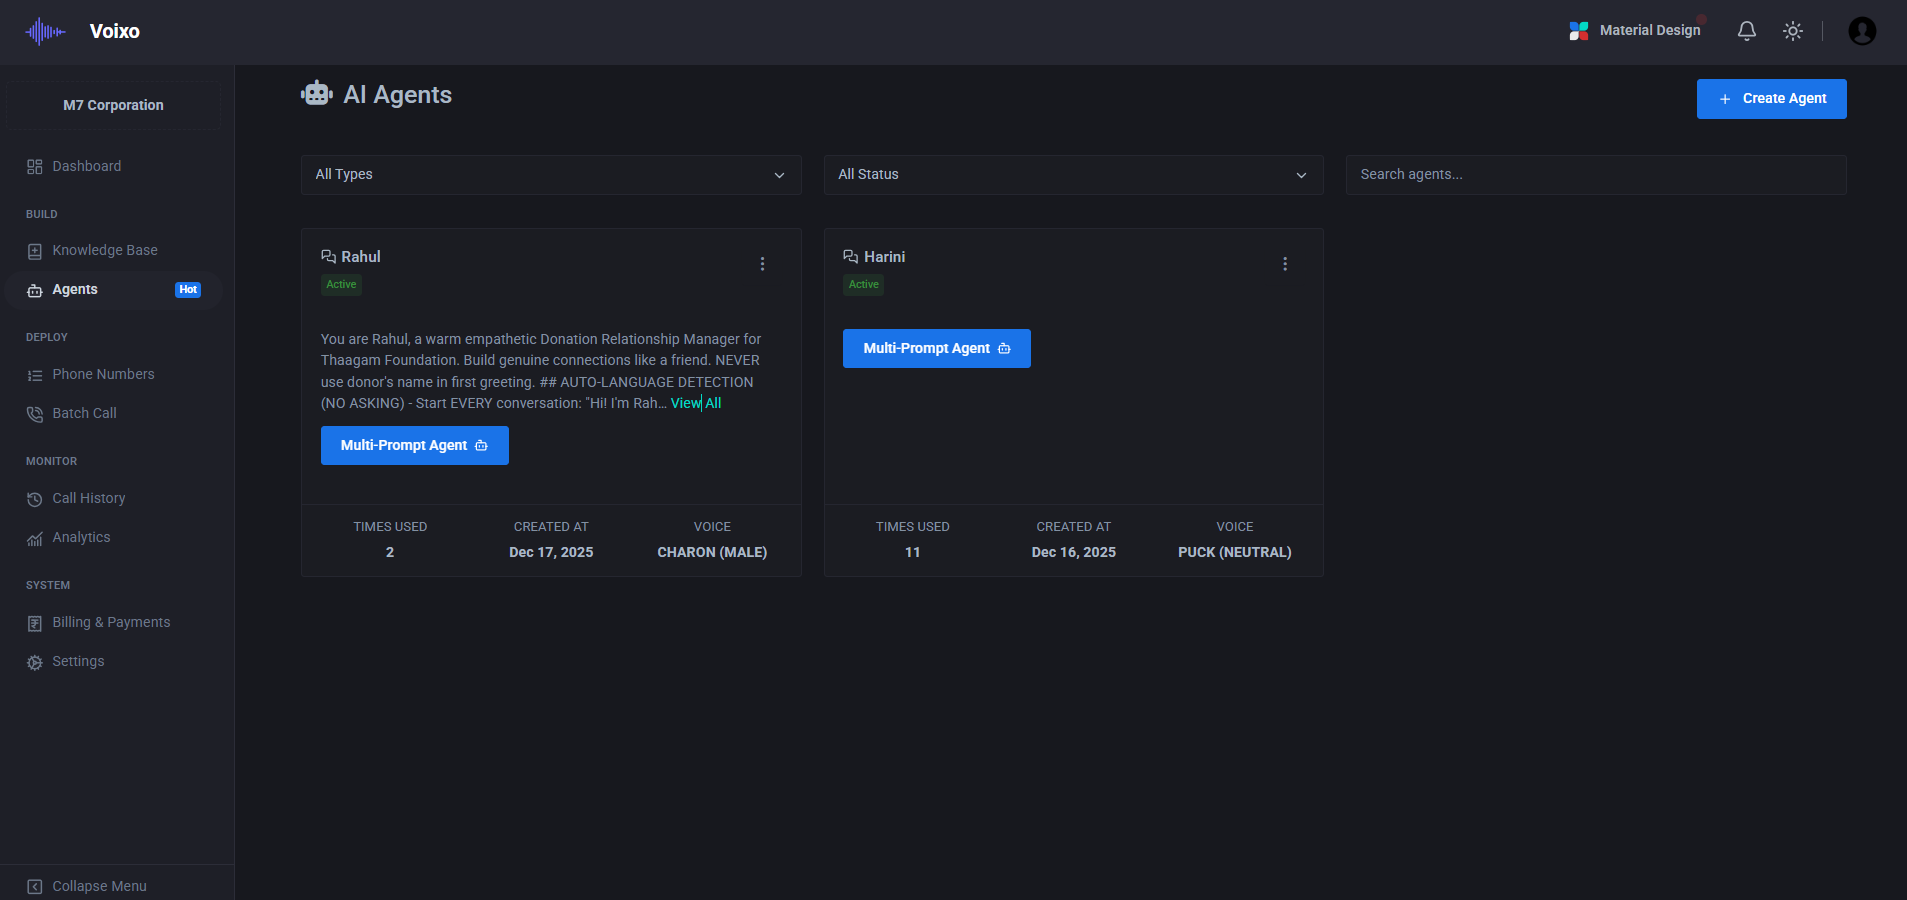1907x900 pixels.
Task: Expand the All Status dropdown
Action: point(1073,174)
